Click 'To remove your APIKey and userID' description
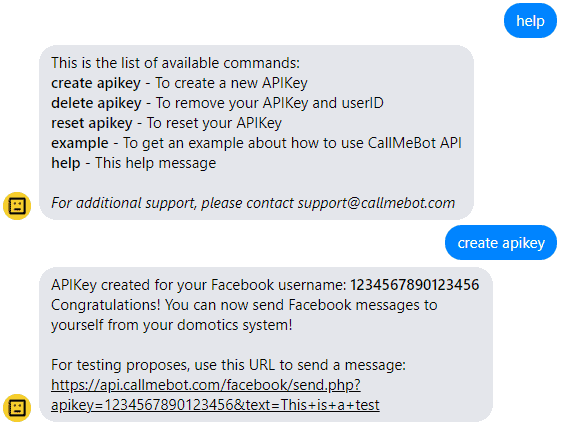The width and height of the screenshot is (570, 429). tap(269, 103)
